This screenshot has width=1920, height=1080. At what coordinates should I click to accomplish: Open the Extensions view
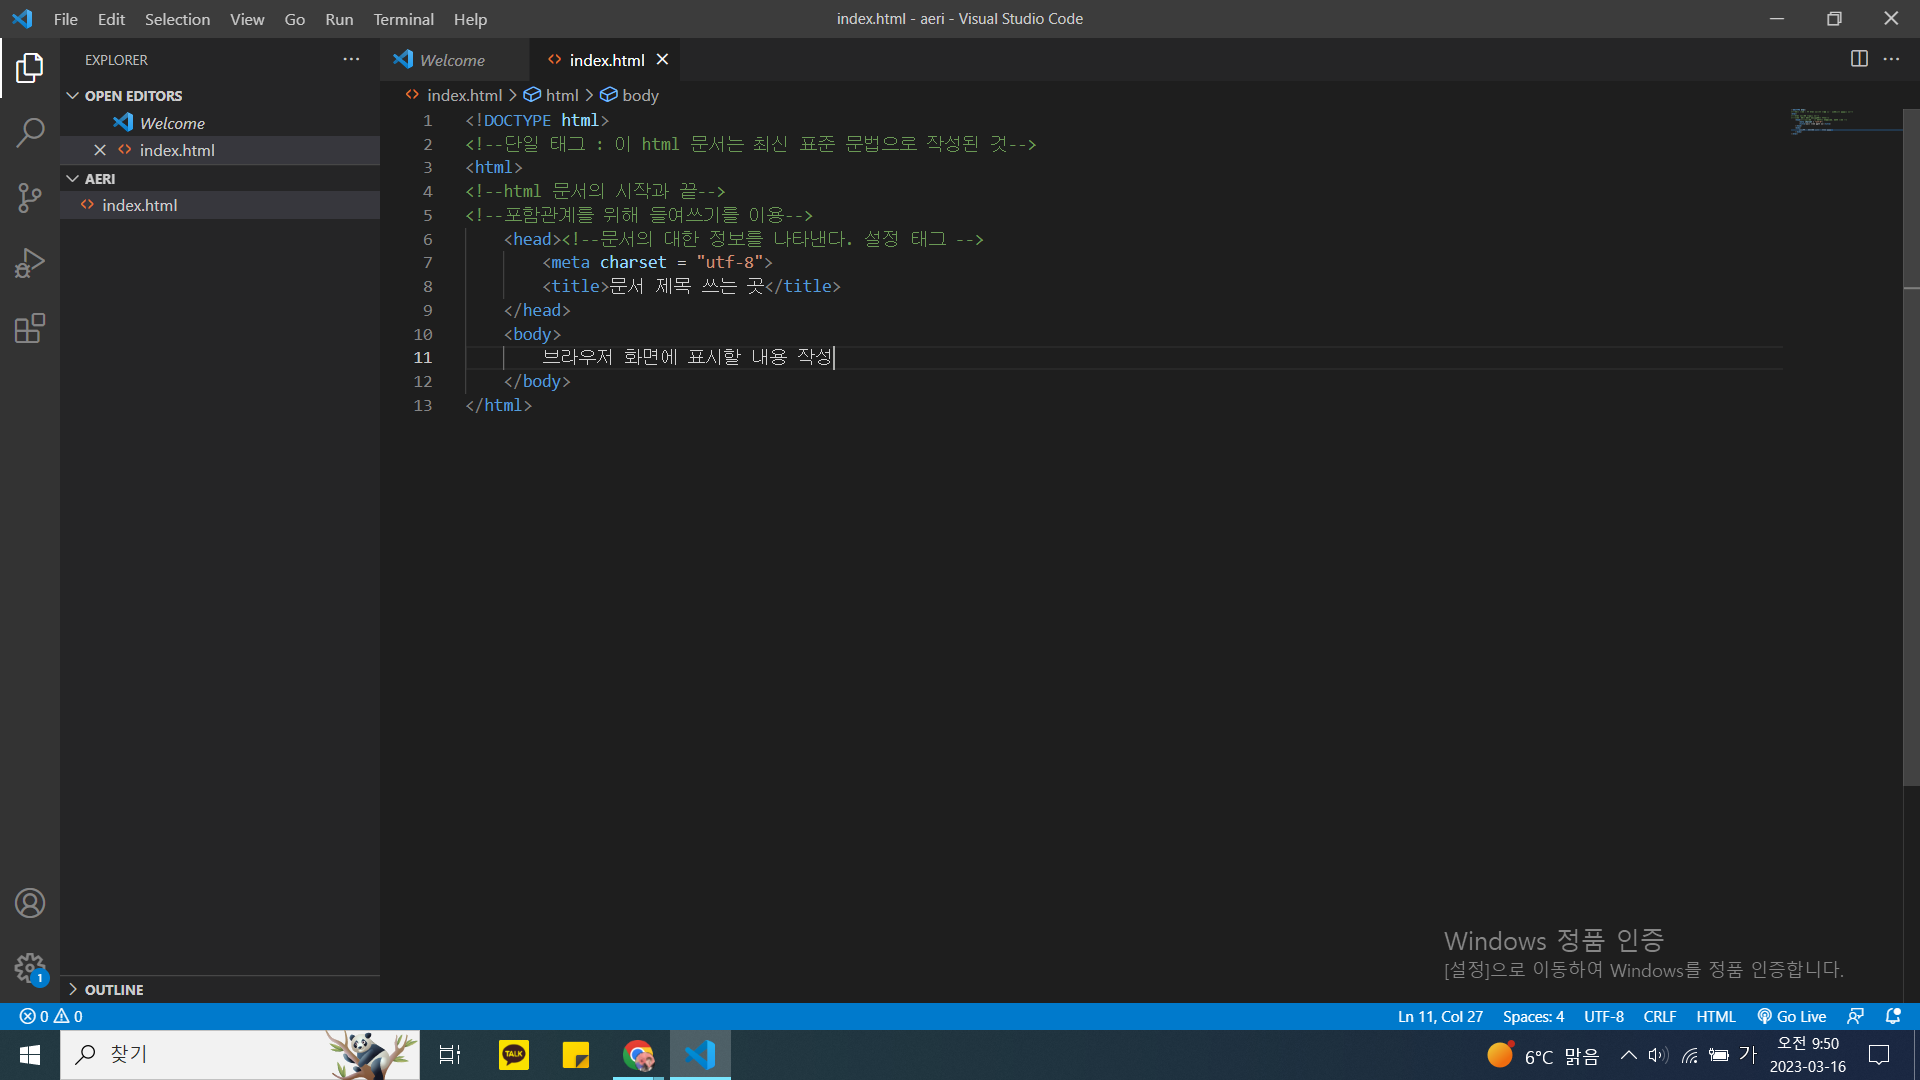30,329
